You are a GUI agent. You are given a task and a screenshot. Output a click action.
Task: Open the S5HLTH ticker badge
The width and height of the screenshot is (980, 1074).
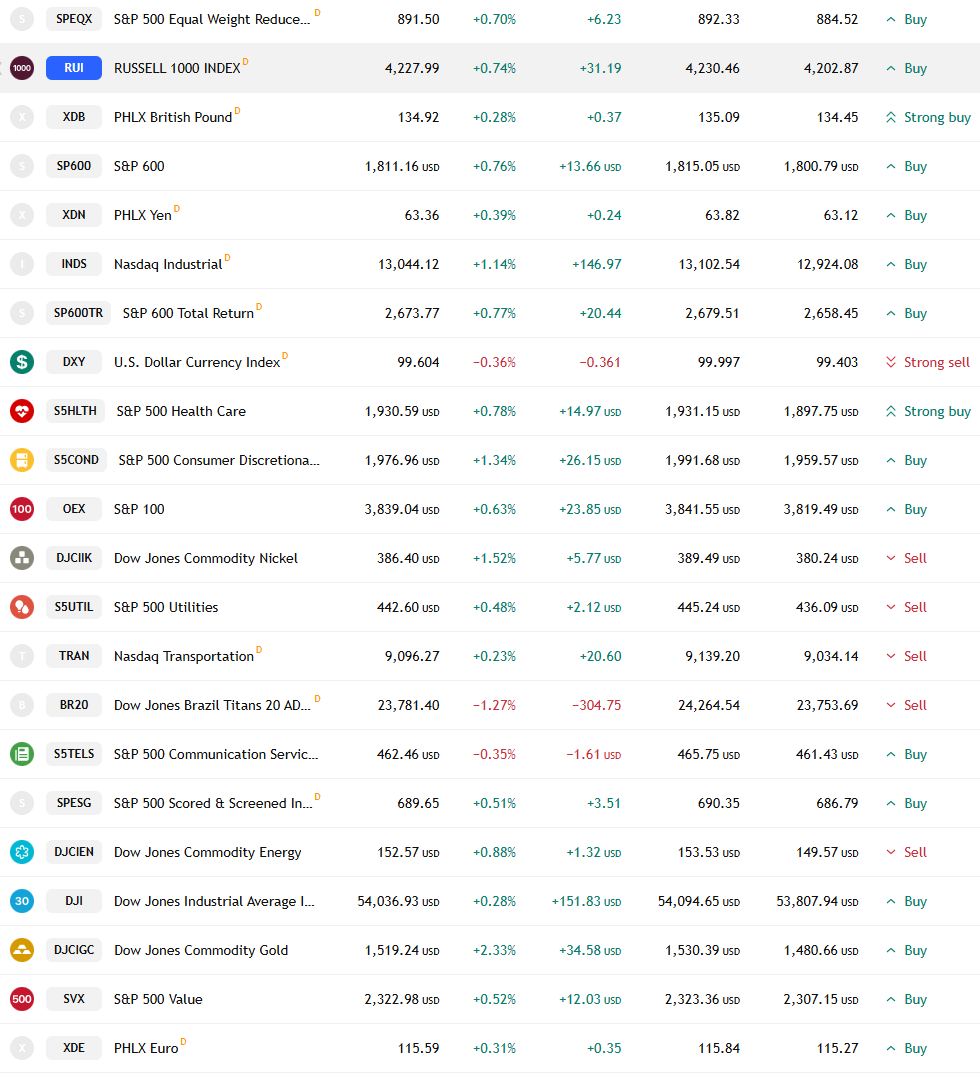(x=75, y=411)
